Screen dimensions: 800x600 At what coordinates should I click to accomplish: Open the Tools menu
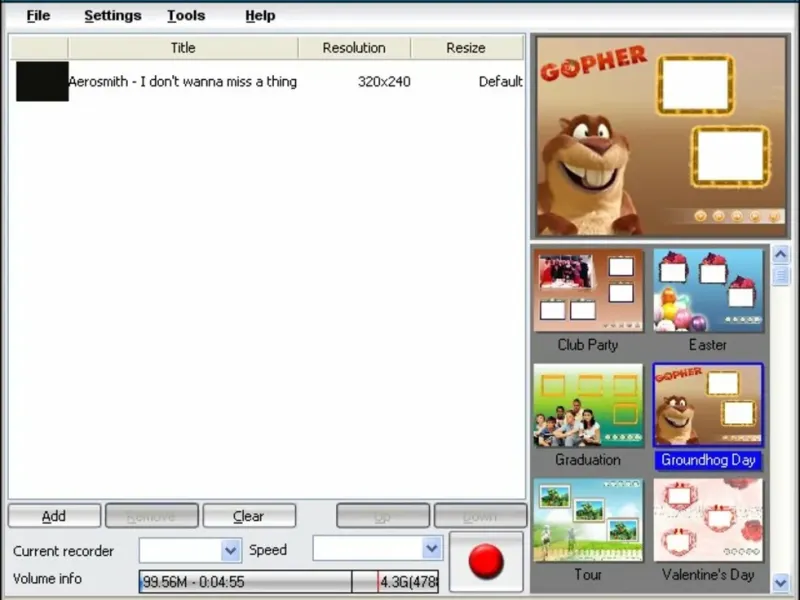[x=186, y=16]
